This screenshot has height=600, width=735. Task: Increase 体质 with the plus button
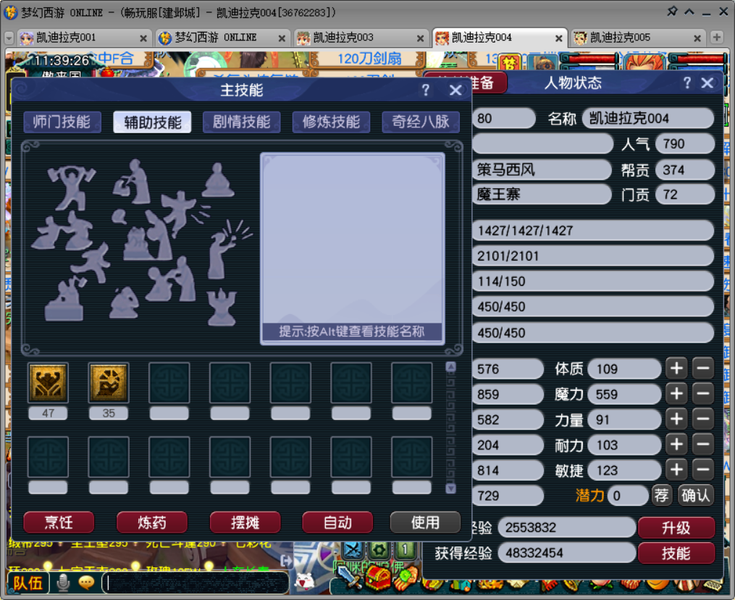pos(676,368)
